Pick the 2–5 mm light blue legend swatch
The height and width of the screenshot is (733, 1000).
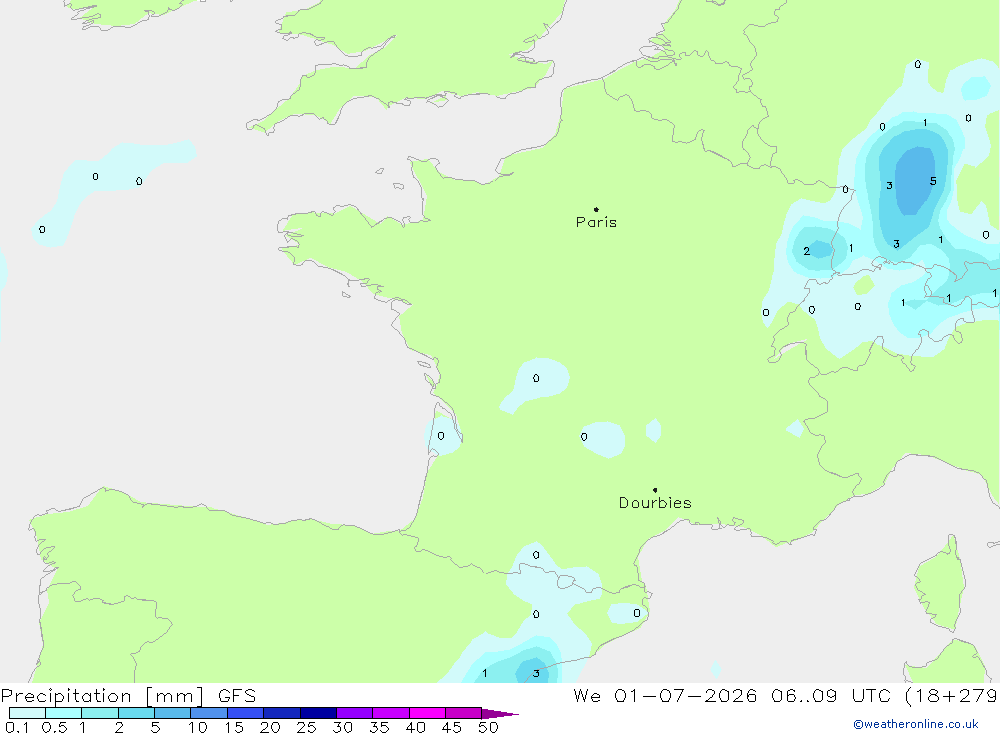(x=136, y=713)
